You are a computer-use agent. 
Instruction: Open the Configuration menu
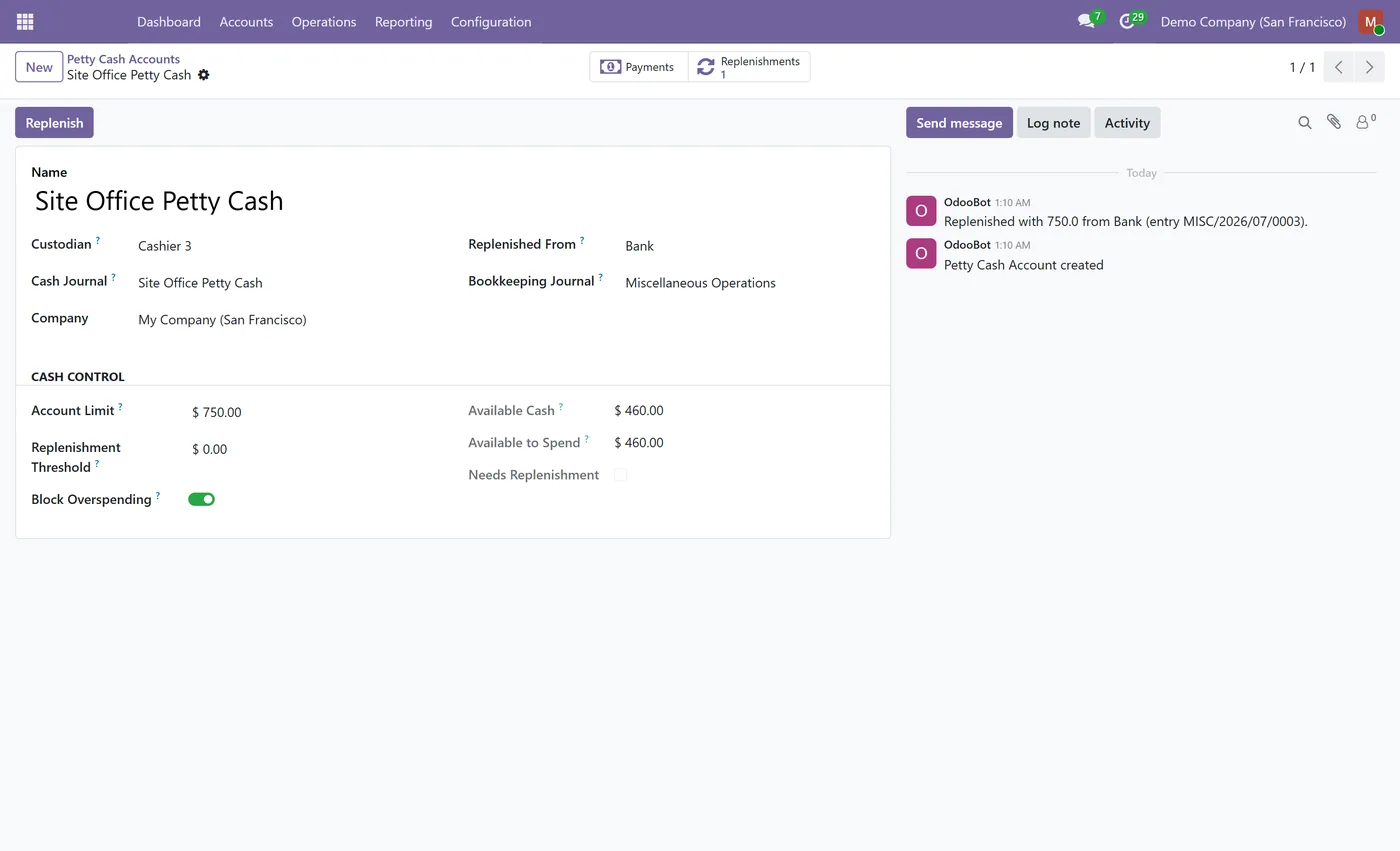pyautogui.click(x=491, y=21)
